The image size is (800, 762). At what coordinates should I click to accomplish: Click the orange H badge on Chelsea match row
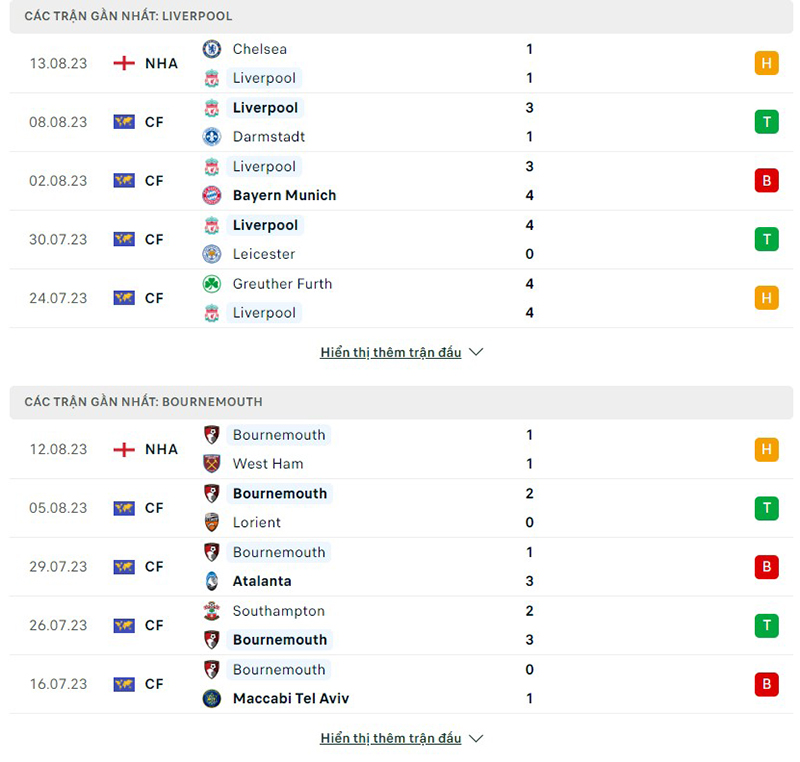tap(766, 63)
